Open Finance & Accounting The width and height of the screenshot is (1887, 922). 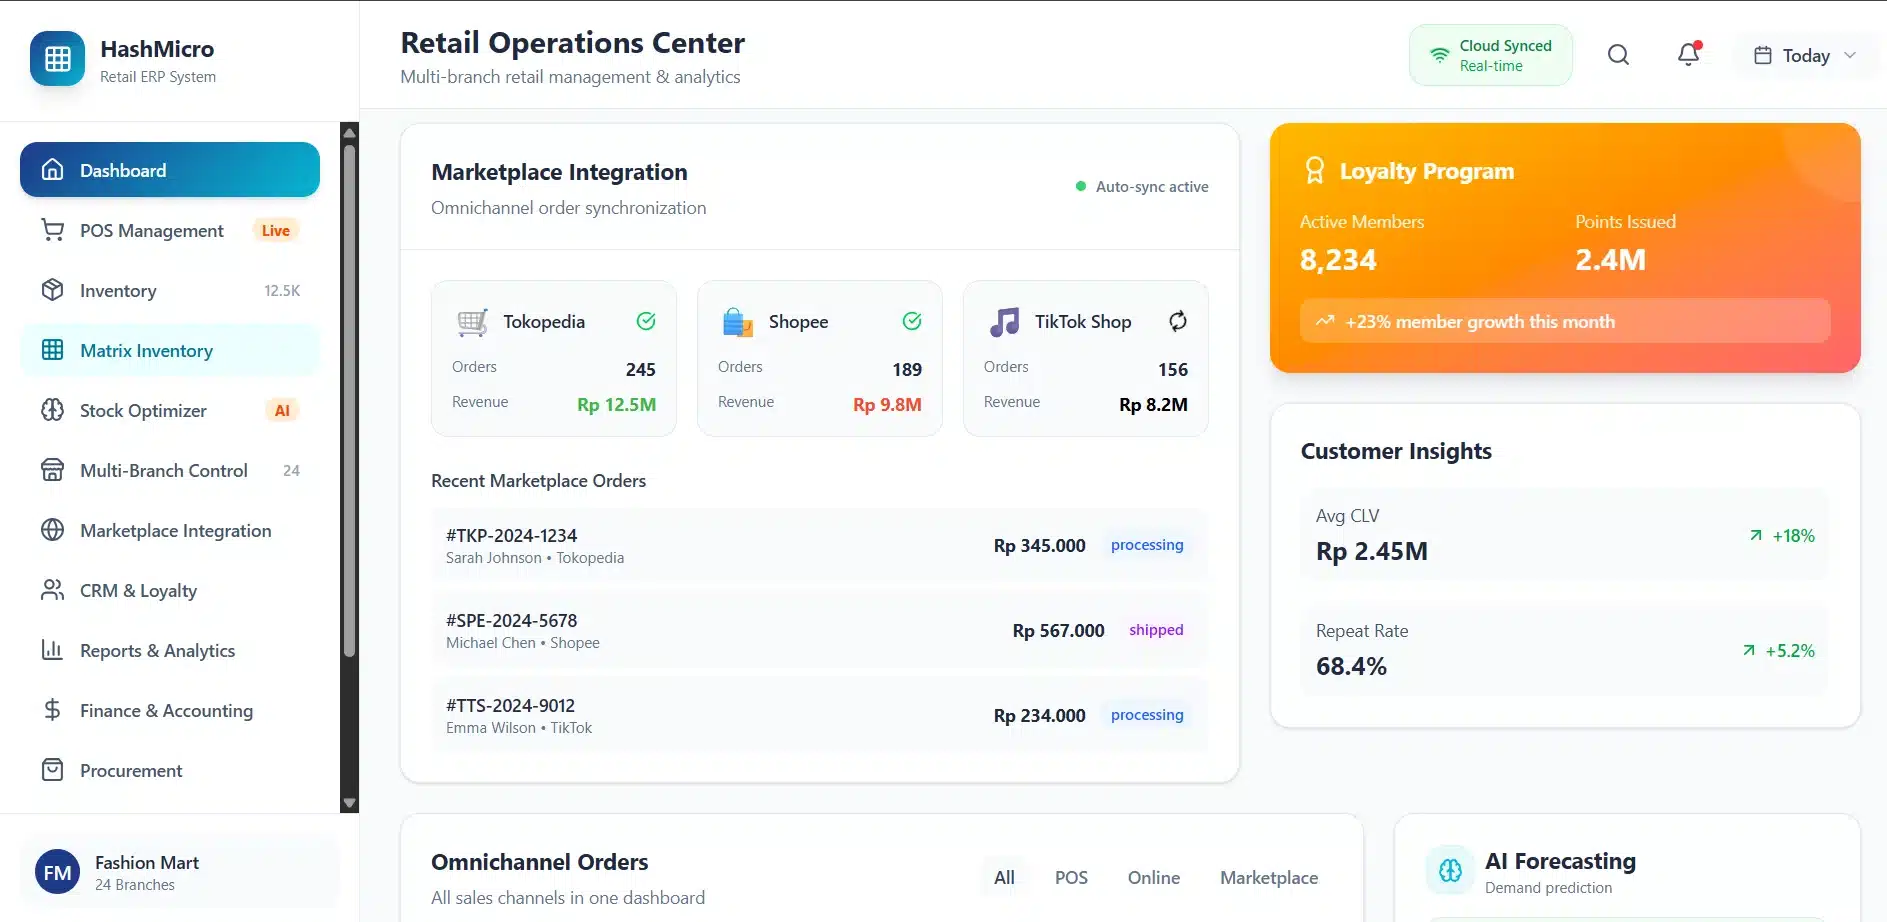pos(170,710)
